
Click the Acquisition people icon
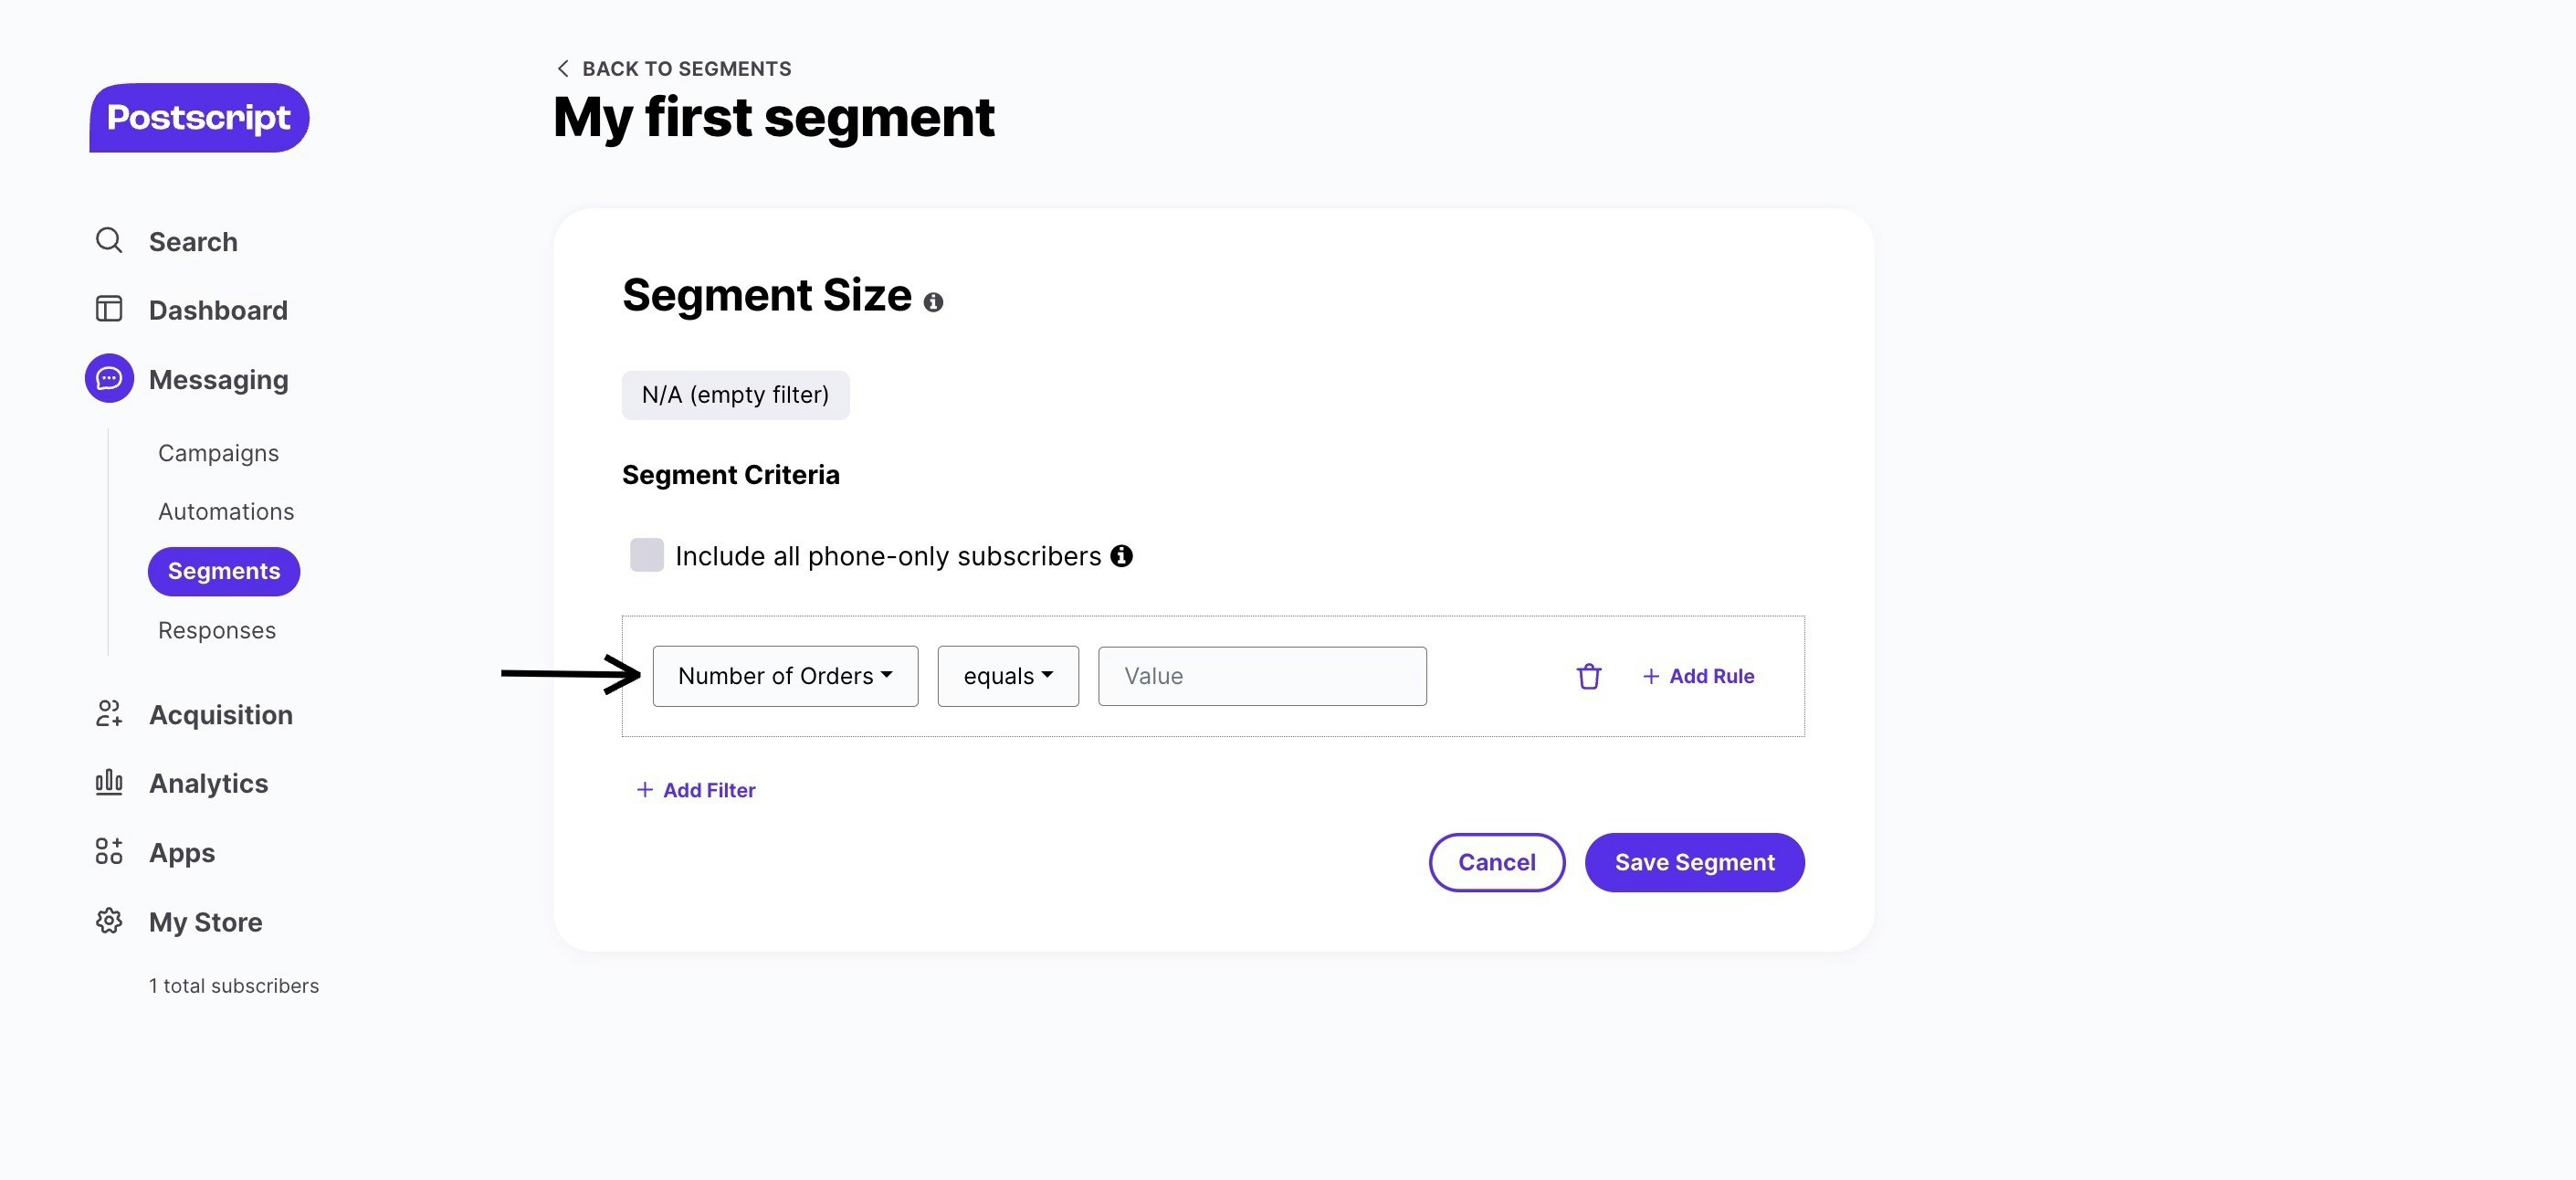tap(109, 714)
